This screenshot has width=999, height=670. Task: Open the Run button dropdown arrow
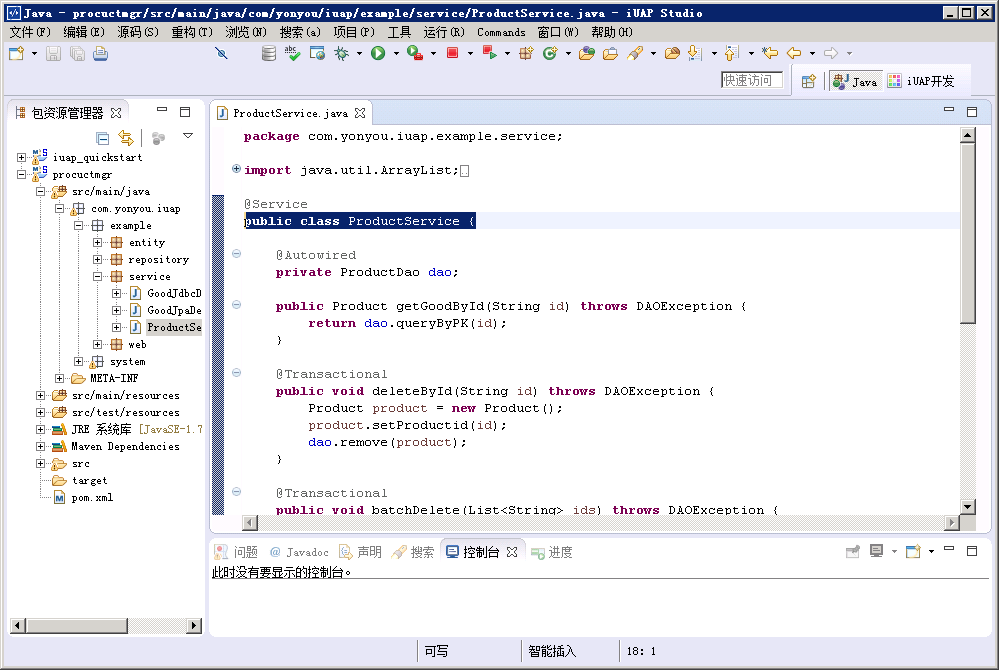coord(394,54)
